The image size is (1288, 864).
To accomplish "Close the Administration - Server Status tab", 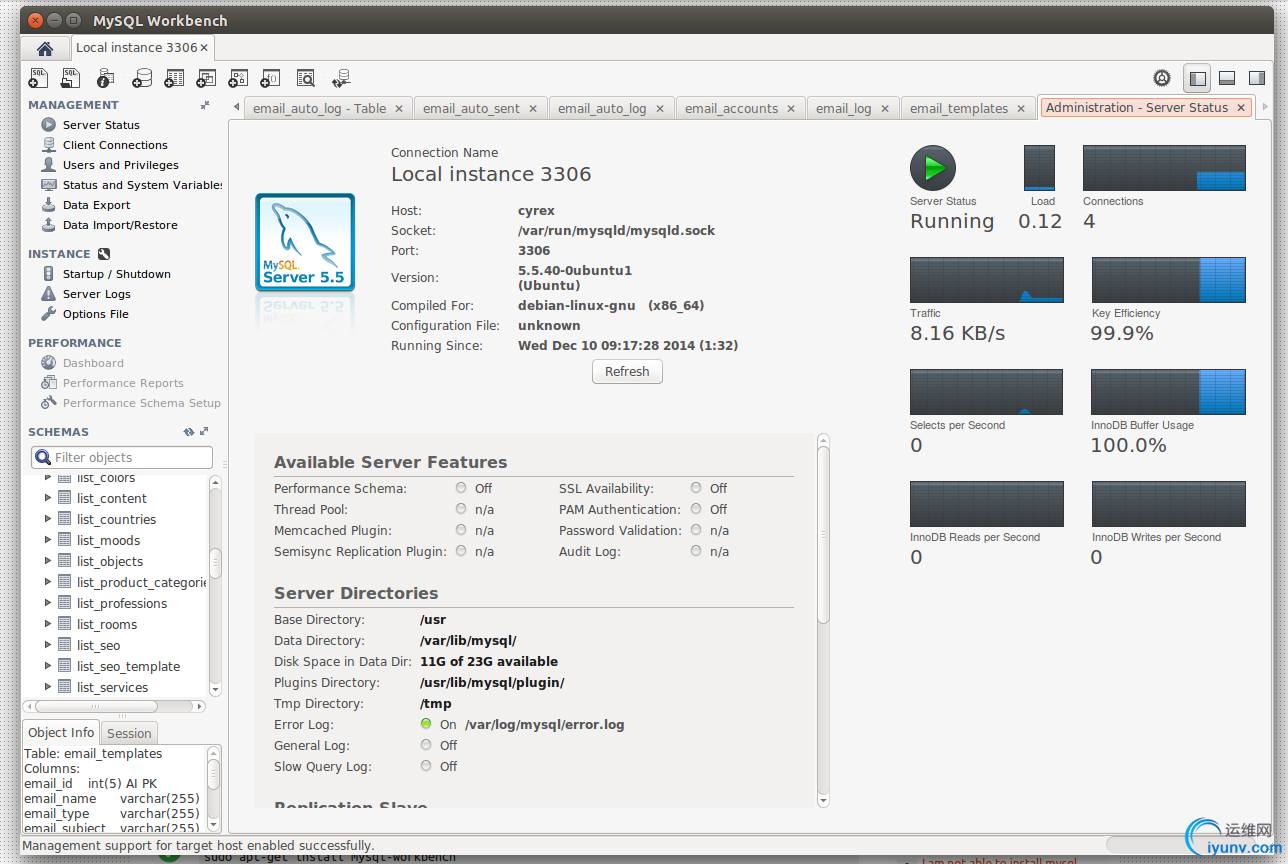I will pyautogui.click(x=1241, y=108).
